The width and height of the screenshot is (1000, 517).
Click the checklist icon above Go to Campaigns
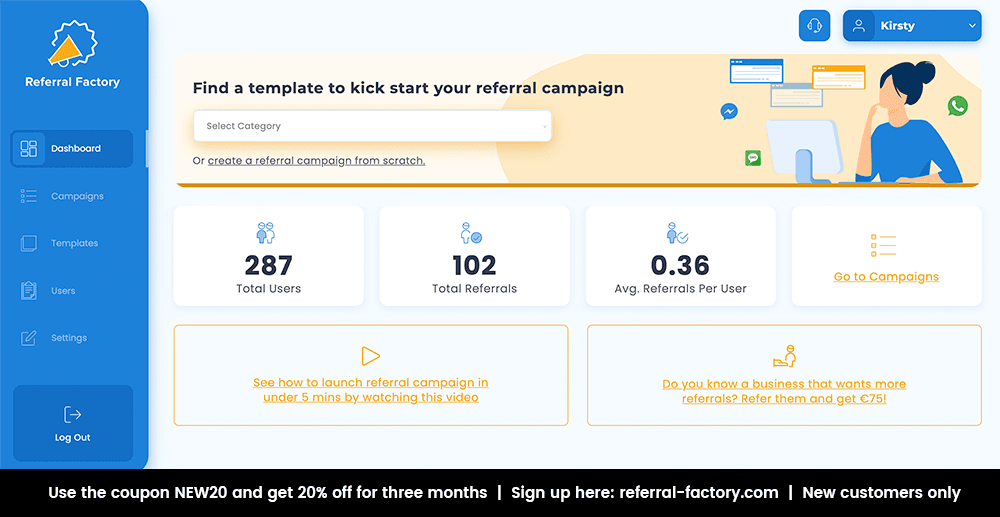[x=884, y=245]
